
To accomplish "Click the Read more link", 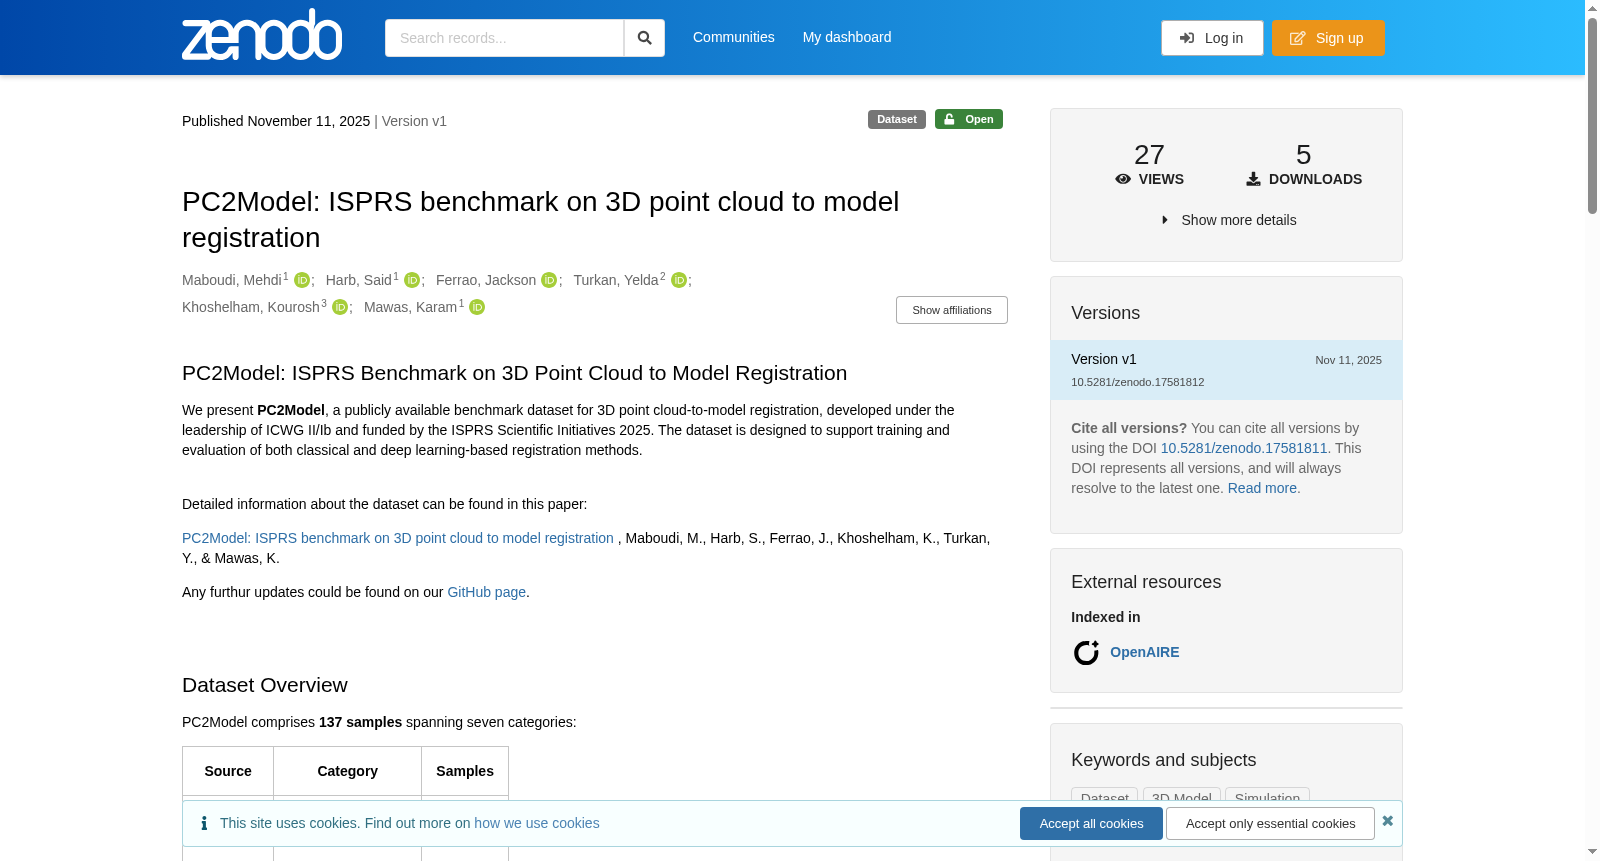I will tap(1262, 488).
